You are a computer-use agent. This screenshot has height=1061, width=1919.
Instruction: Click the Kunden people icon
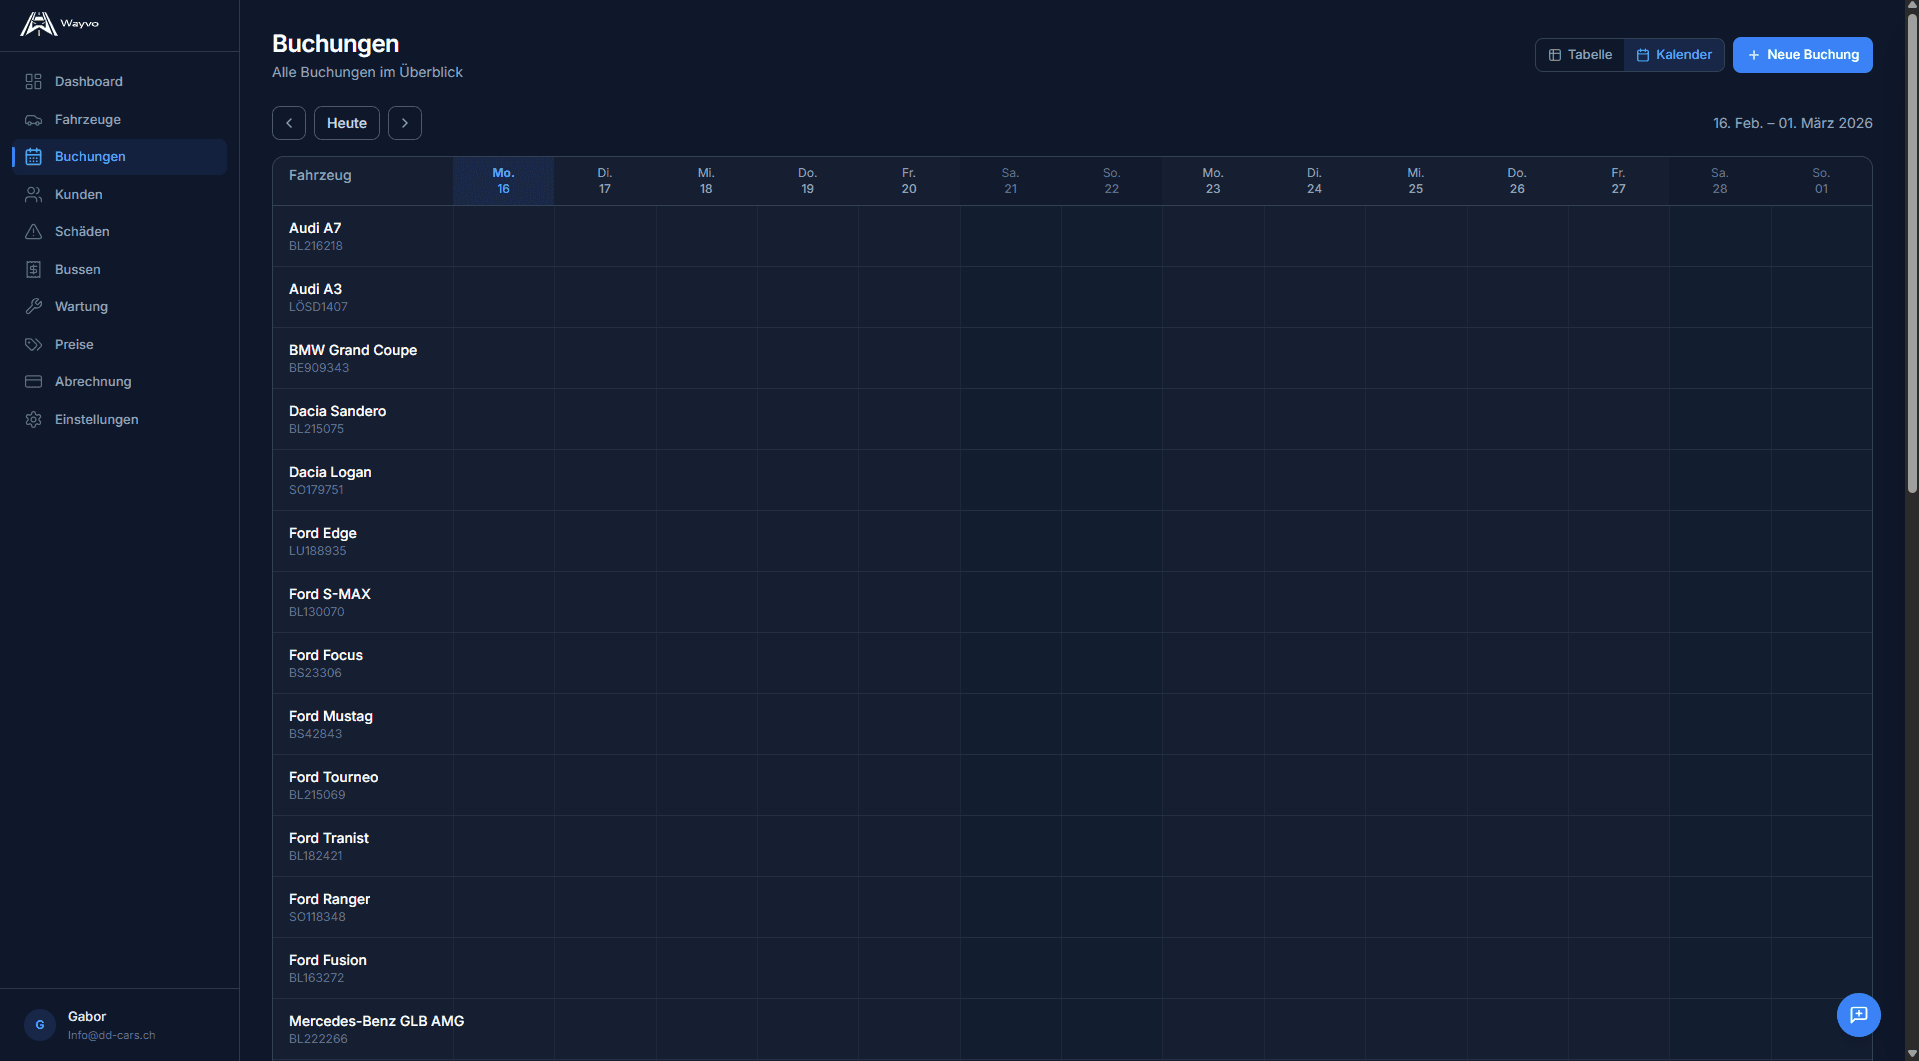tap(33, 195)
